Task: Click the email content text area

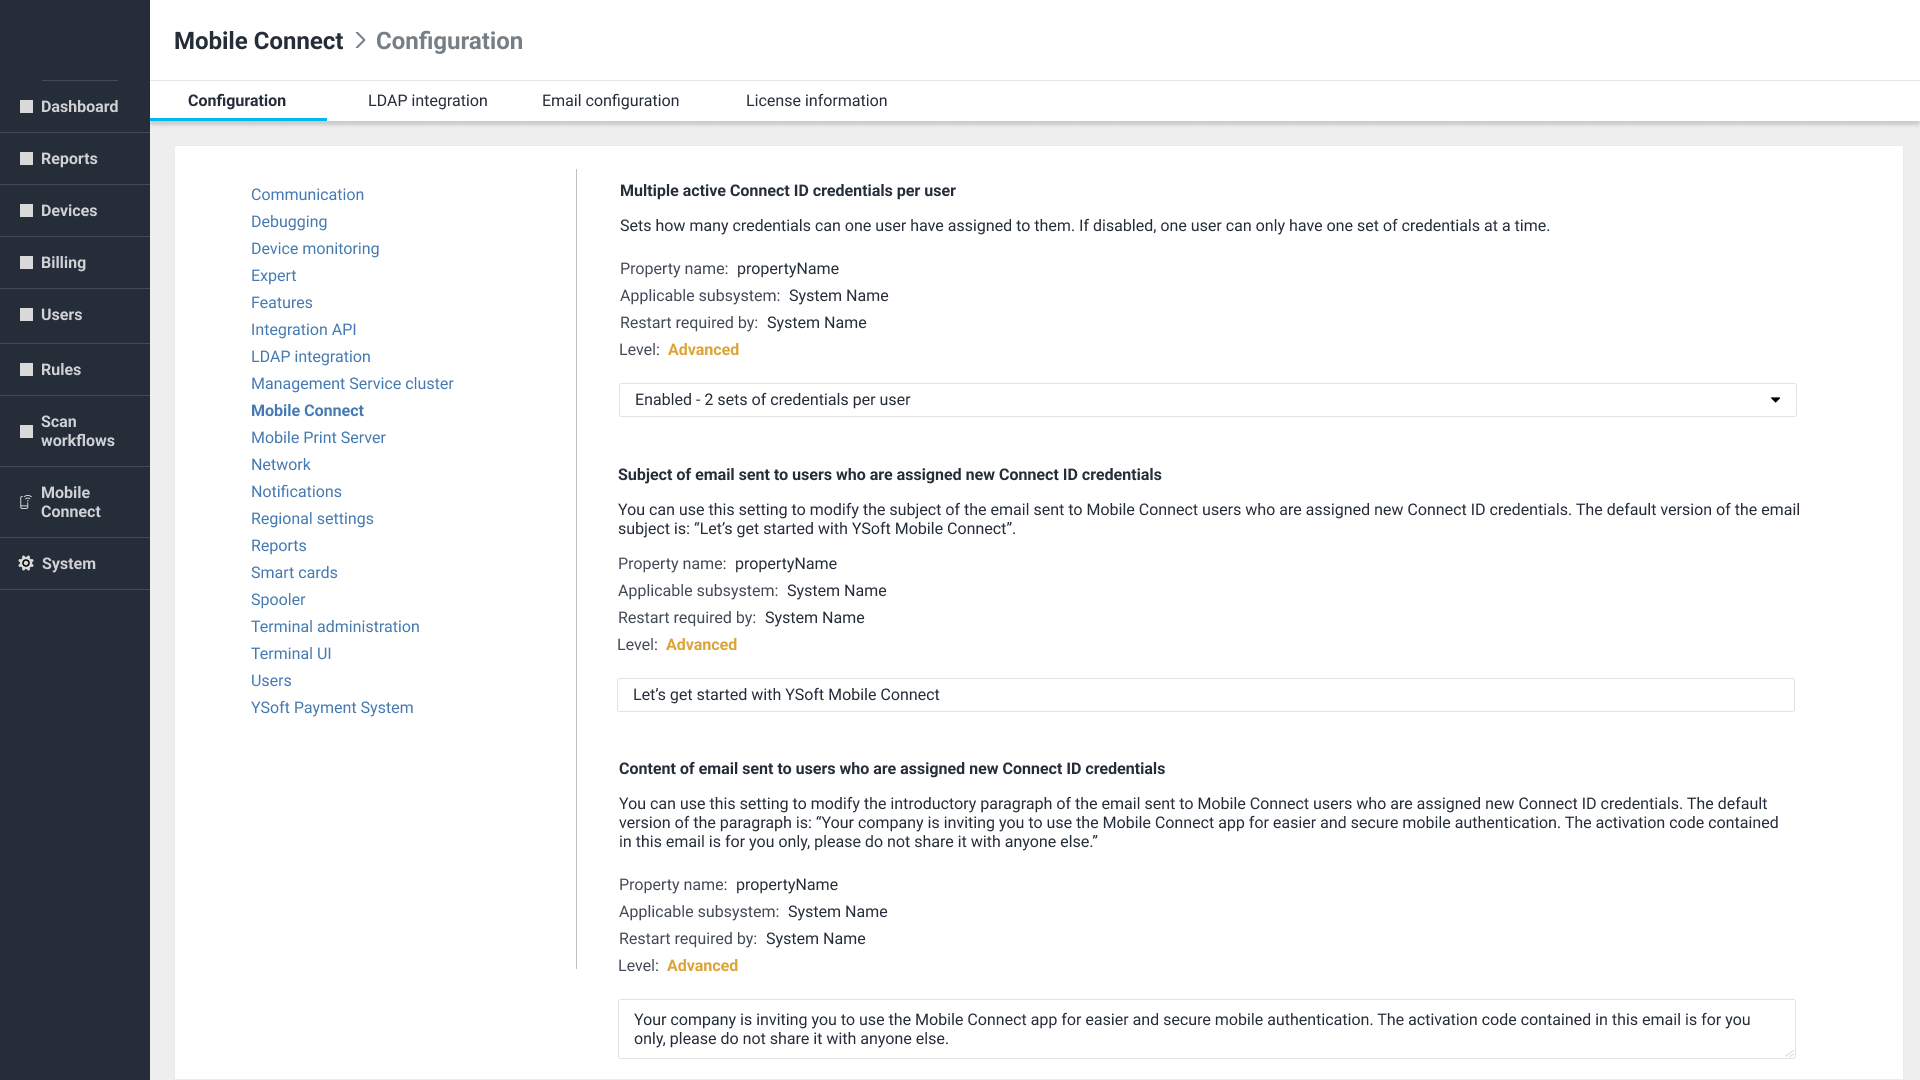Action: click(1205, 1029)
